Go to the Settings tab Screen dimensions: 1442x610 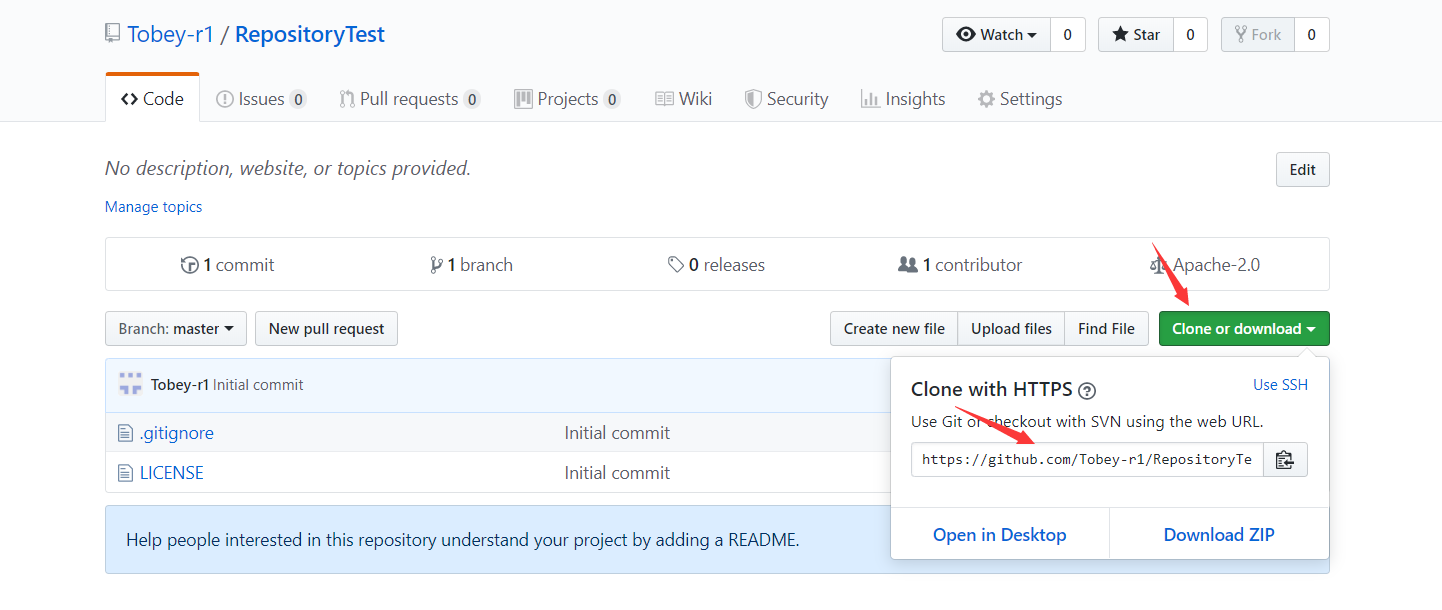point(1019,99)
